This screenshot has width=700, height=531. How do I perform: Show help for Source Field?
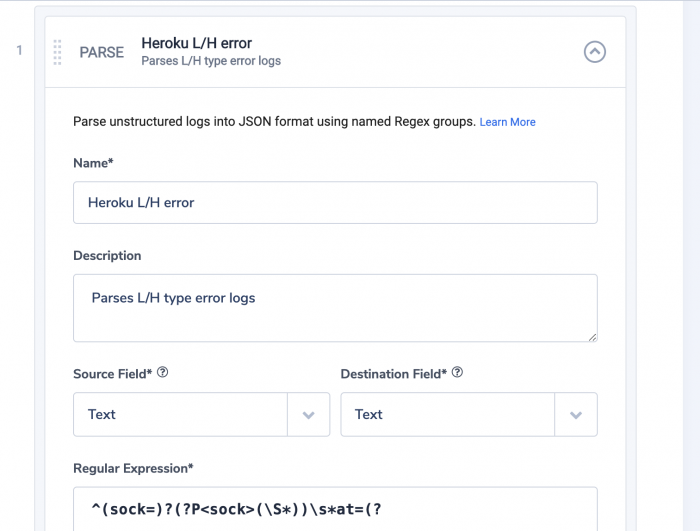[x=163, y=372]
